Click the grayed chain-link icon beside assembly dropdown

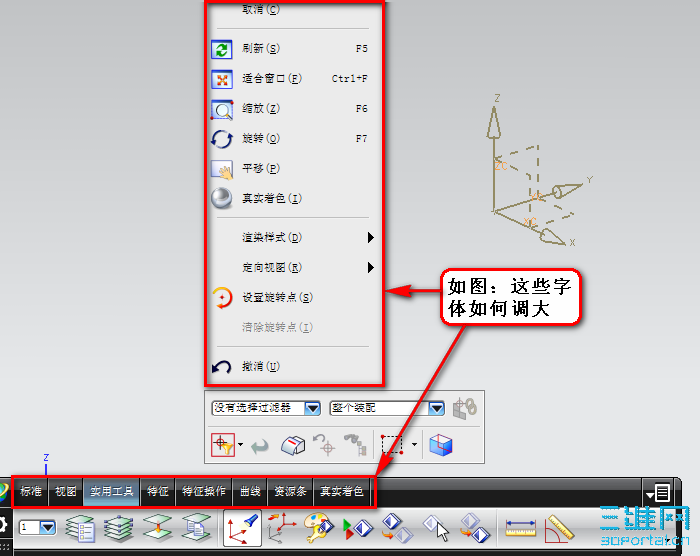tap(465, 408)
